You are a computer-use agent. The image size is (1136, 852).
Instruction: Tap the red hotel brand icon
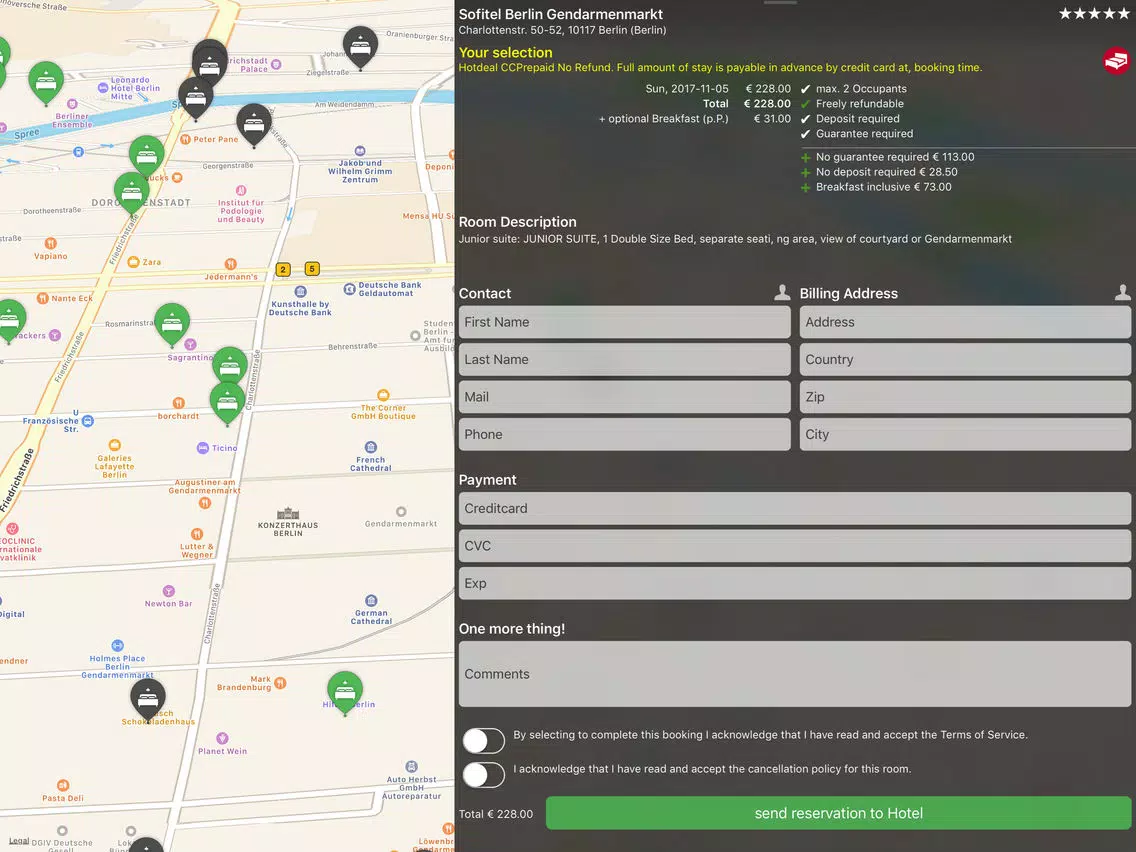tap(1116, 60)
